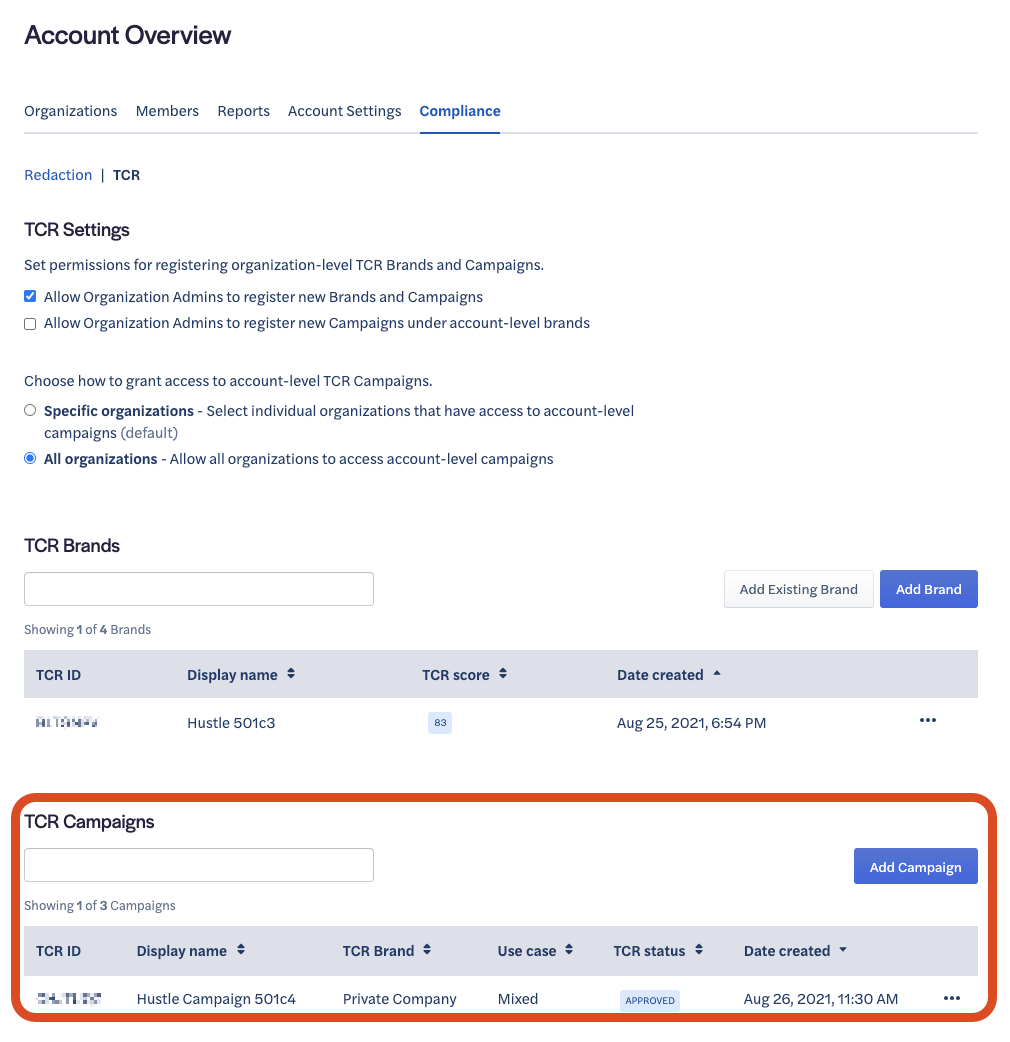Enable new Campaigns under account-level brands
The image size is (1010, 1042).
(30, 324)
